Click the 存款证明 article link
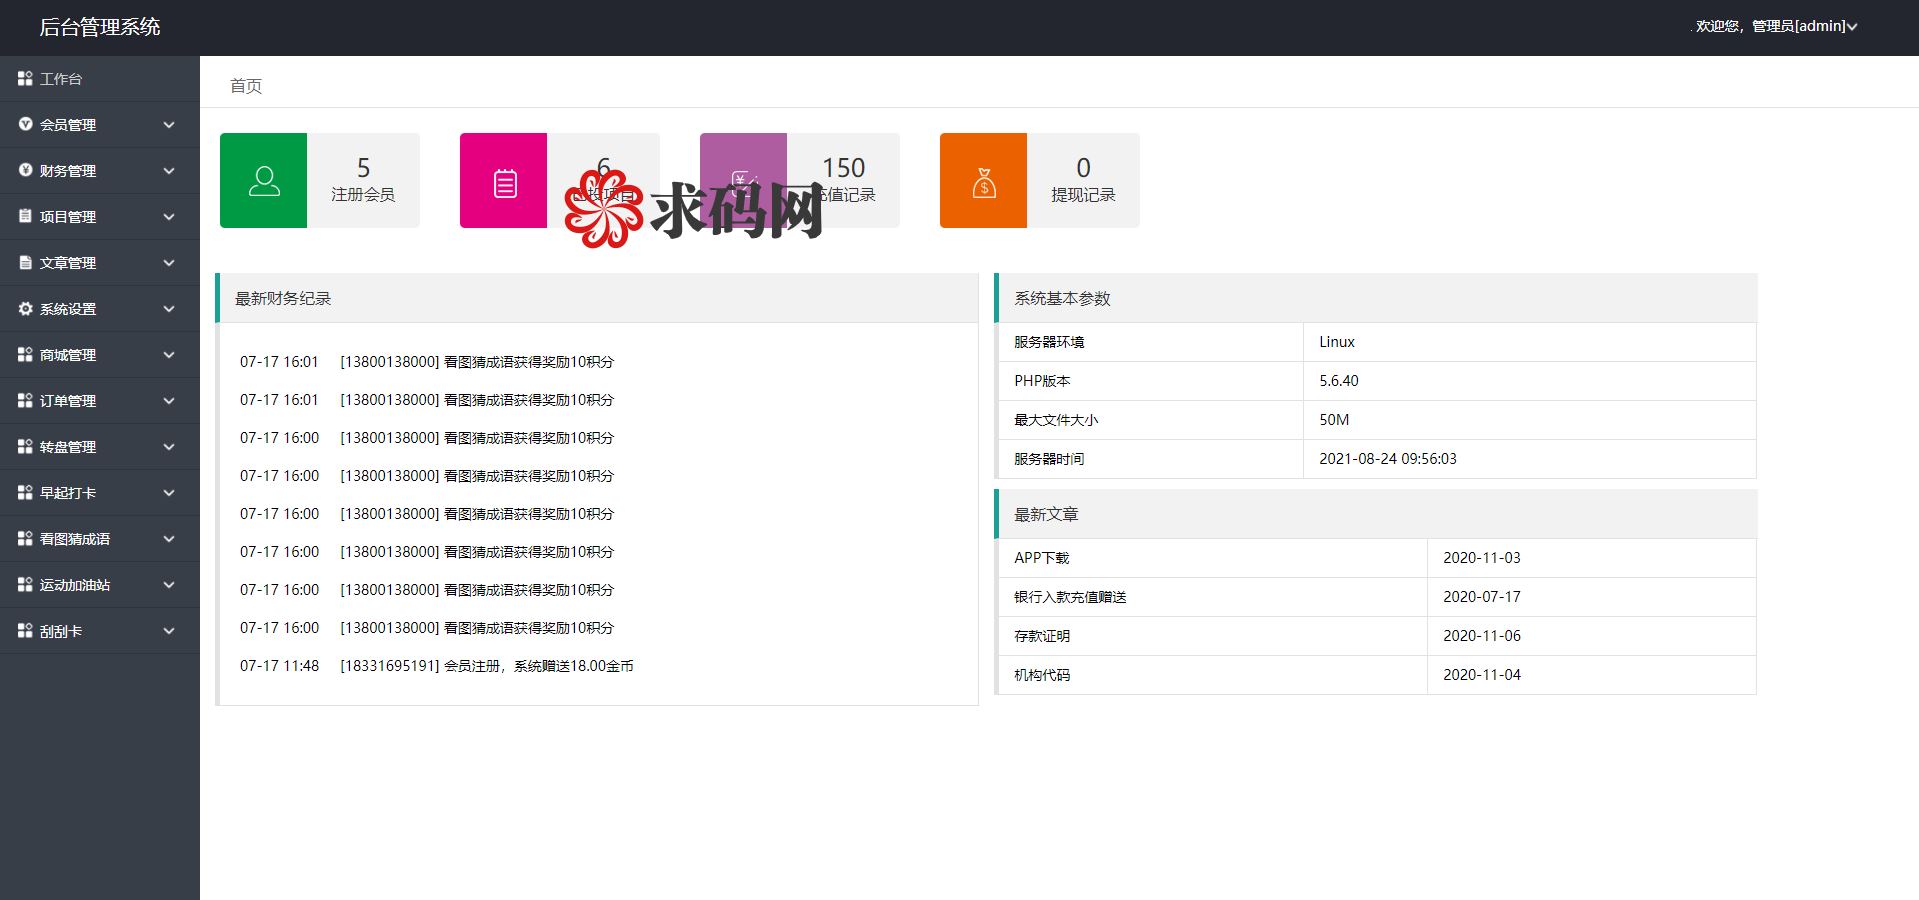 click(x=1039, y=635)
